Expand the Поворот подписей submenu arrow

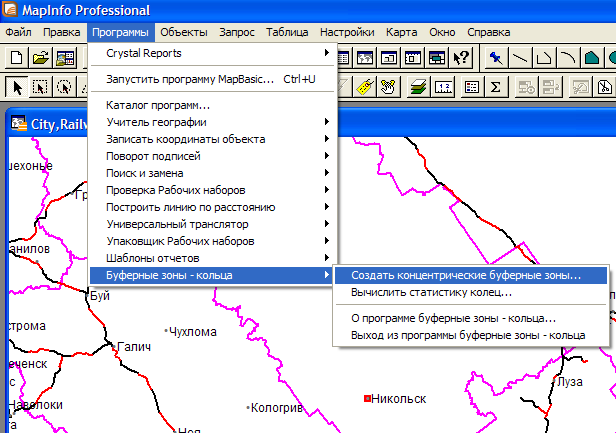(x=326, y=156)
